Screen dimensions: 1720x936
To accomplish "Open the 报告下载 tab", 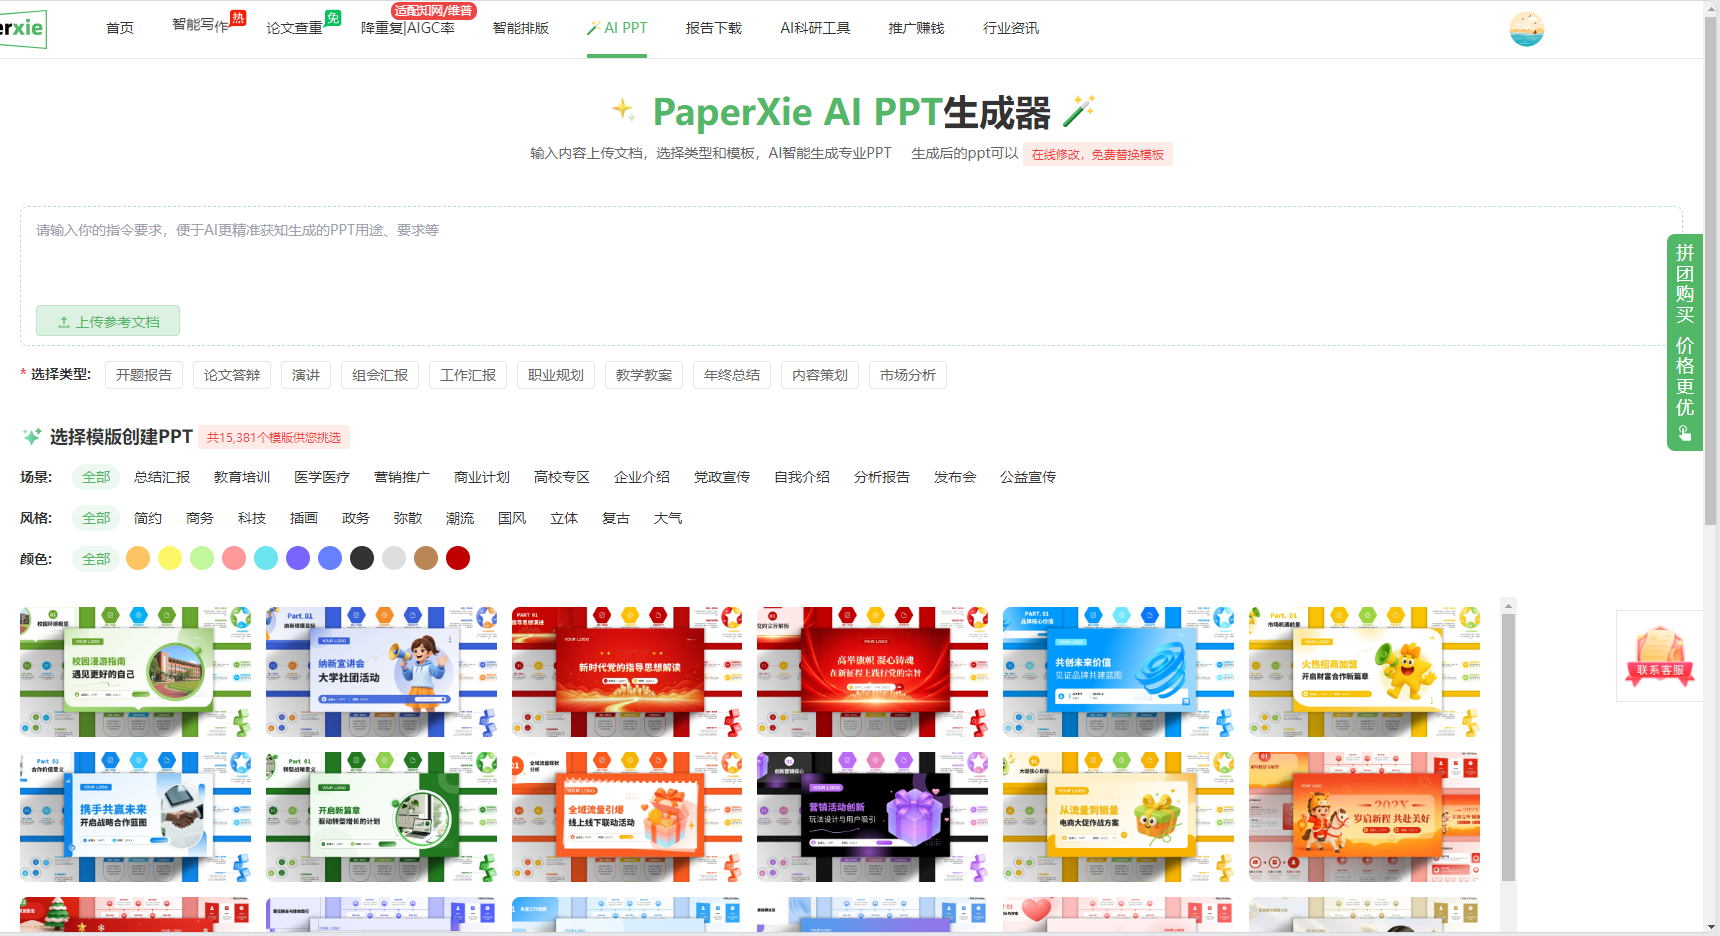I will pyautogui.click(x=714, y=28).
